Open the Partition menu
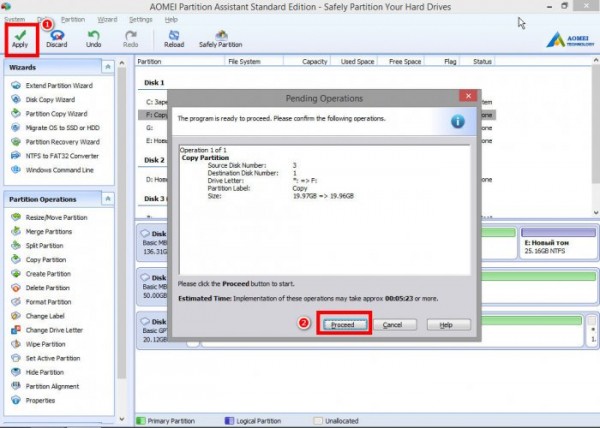Screen dimensions: 600x428 73,20
